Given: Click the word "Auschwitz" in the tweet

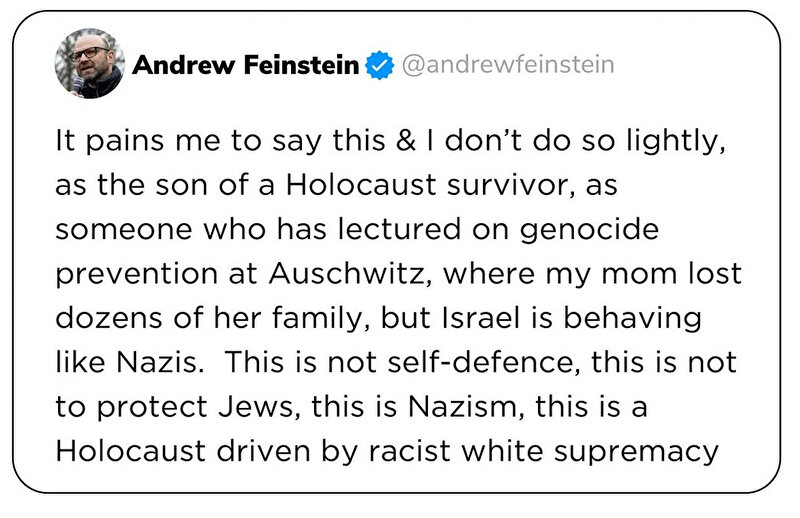Looking at the screenshot, I should (x=347, y=274).
